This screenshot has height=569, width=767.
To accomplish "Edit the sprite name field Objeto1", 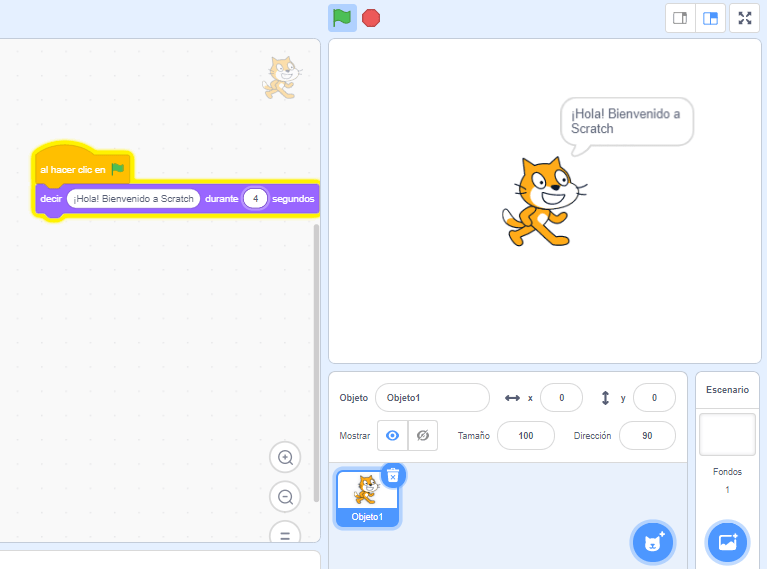I will pos(432,398).
